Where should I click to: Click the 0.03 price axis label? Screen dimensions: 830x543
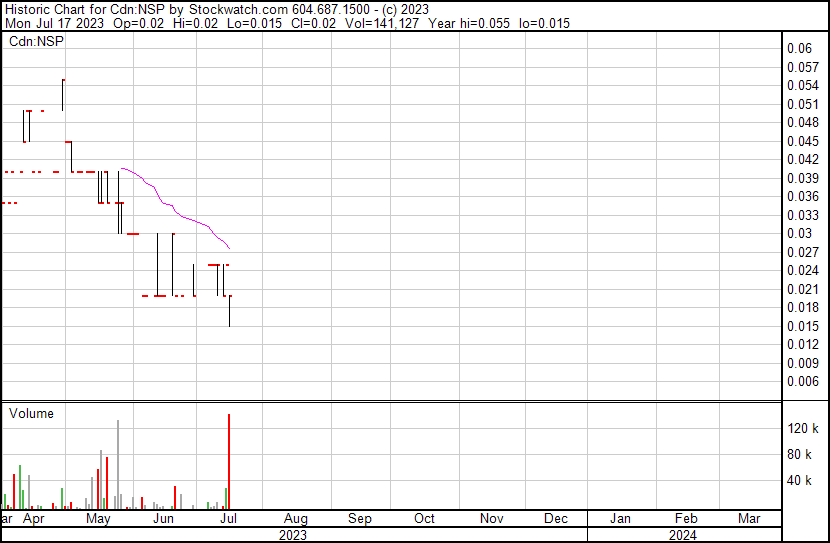coord(798,233)
